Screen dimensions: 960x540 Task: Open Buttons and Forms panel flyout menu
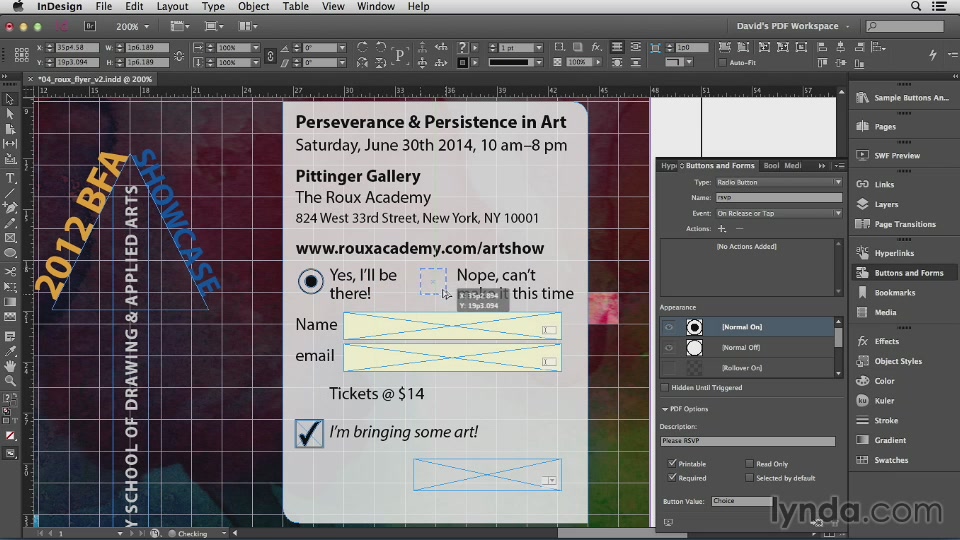coord(839,165)
